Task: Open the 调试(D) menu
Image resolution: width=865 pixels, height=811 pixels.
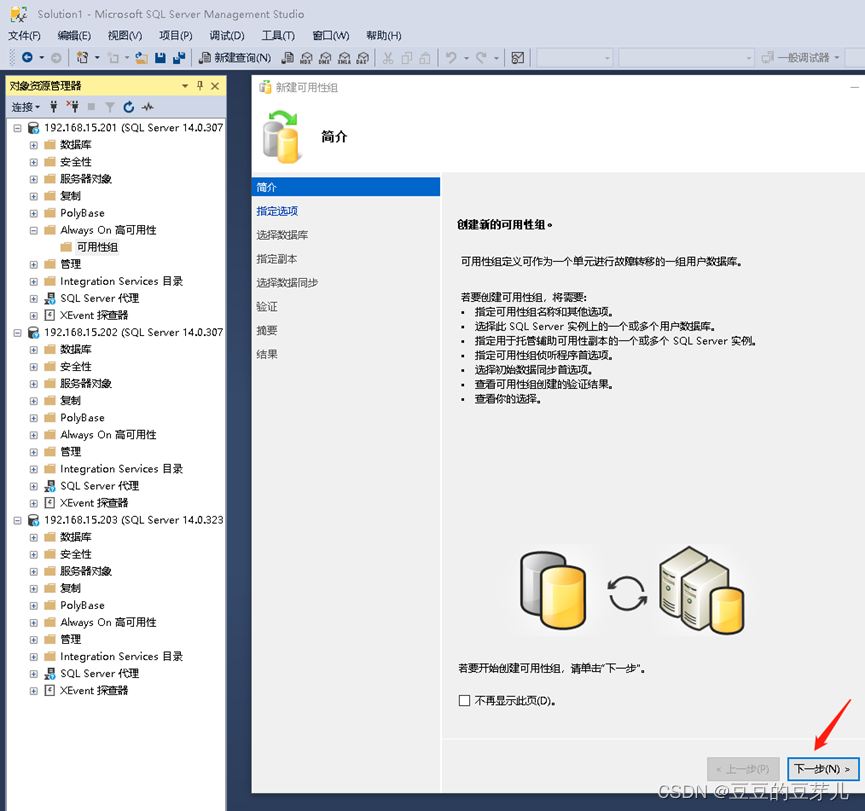Action: click(227, 36)
